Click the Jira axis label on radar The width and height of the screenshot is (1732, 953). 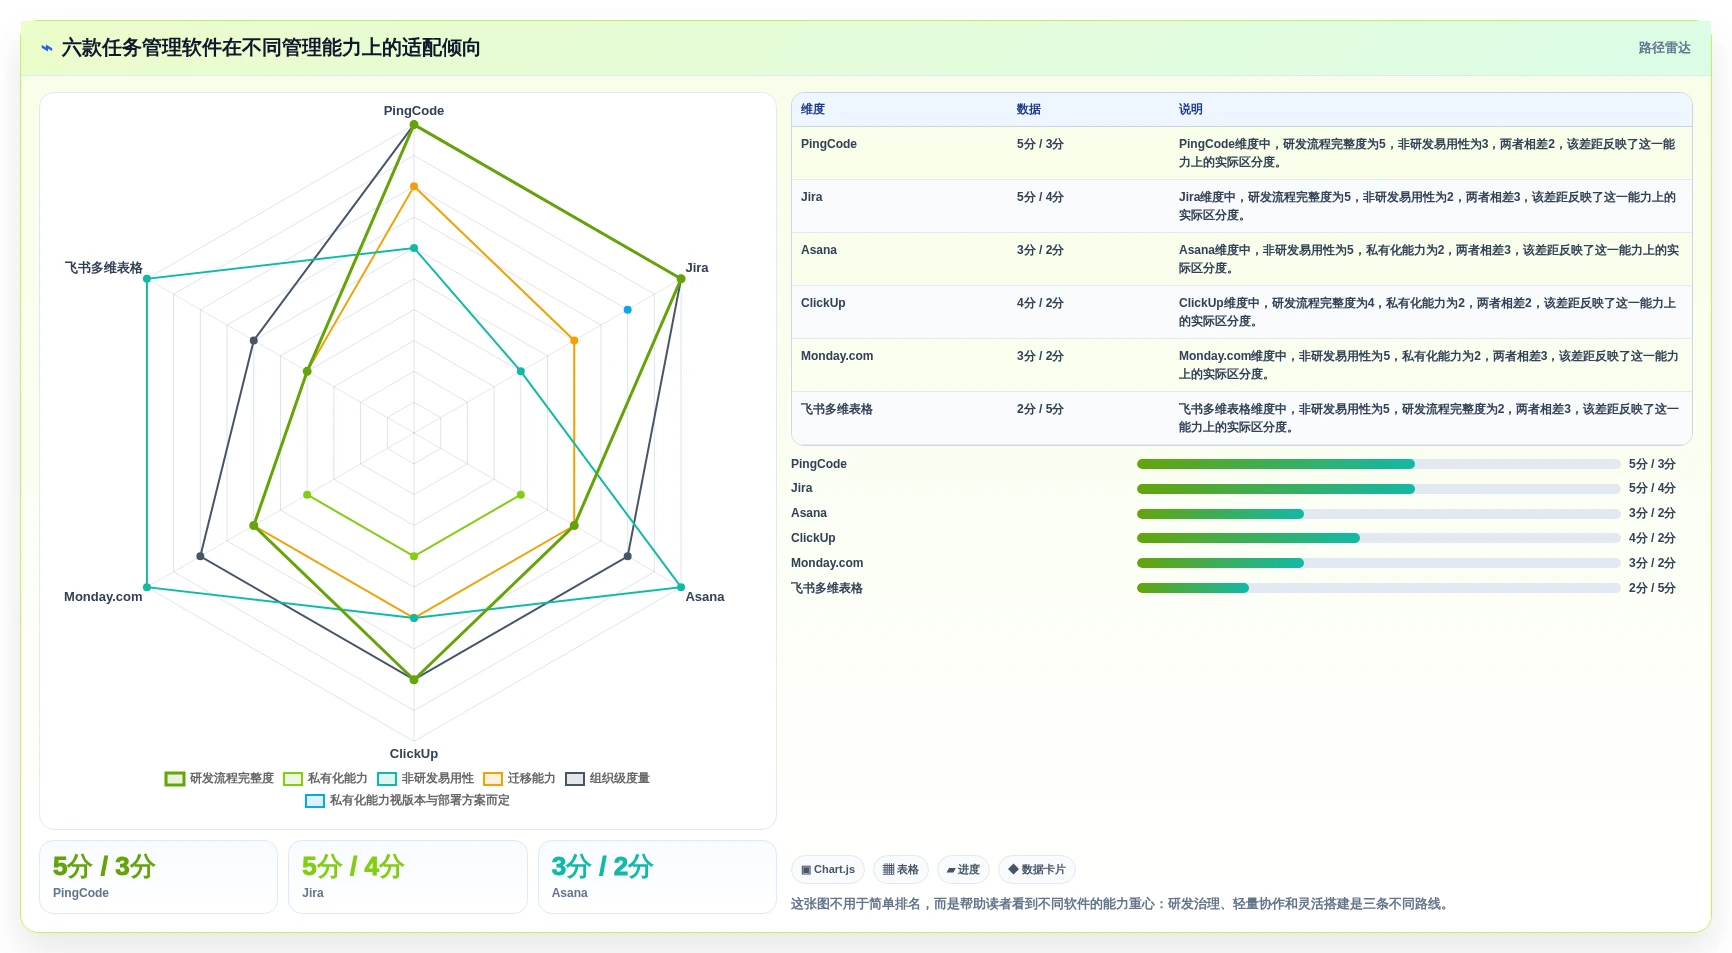[x=697, y=268]
